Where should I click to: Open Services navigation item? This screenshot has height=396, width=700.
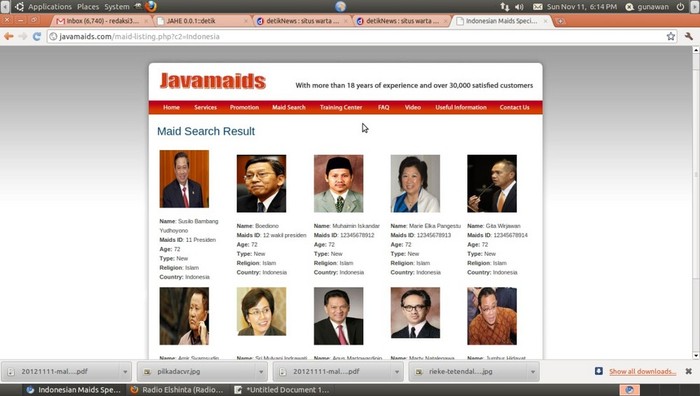click(x=205, y=107)
